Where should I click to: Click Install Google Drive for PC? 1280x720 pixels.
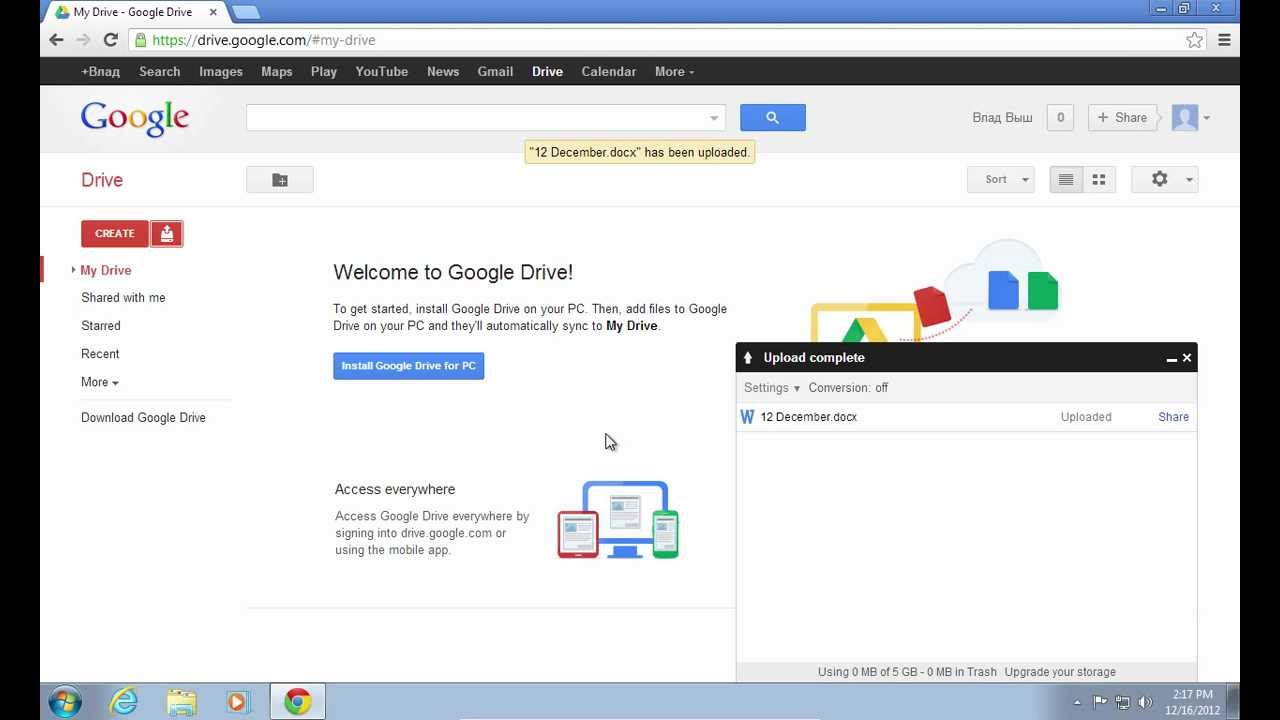click(408, 366)
